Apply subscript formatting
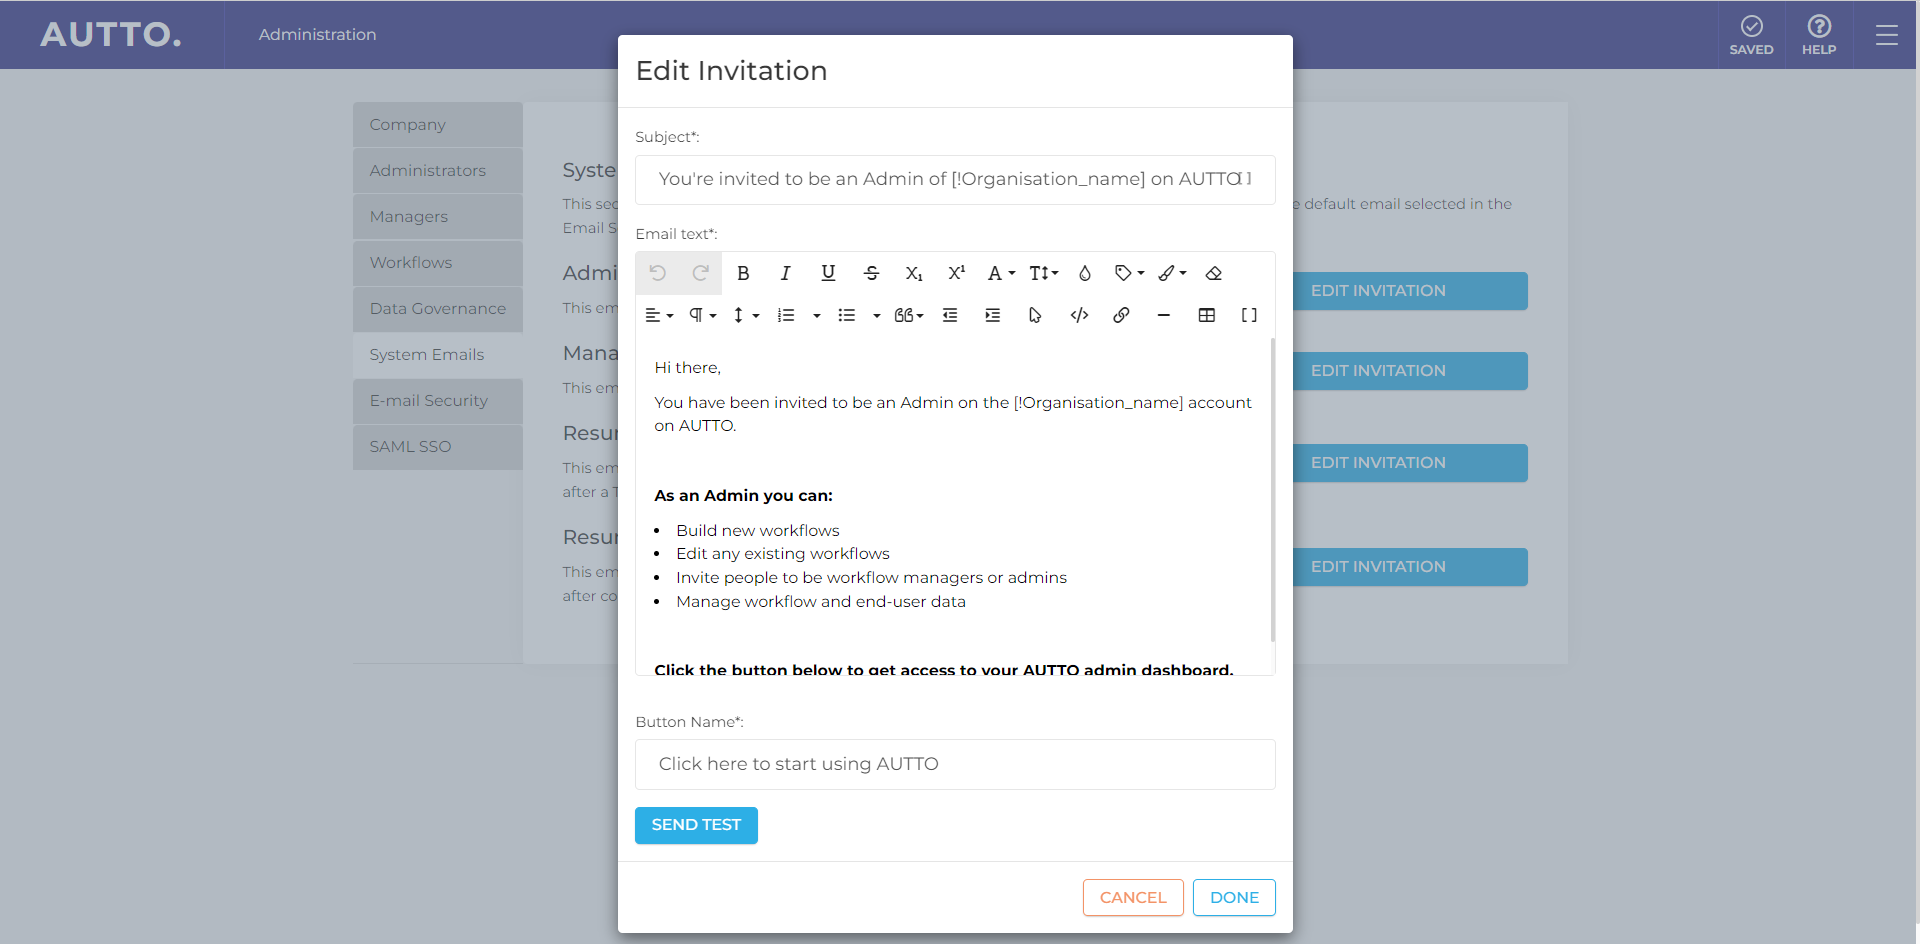 (914, 272)
